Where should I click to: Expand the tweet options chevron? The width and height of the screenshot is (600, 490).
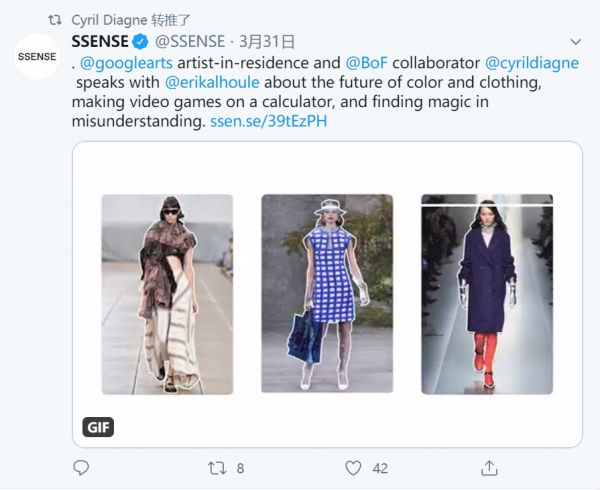point(575,41)
